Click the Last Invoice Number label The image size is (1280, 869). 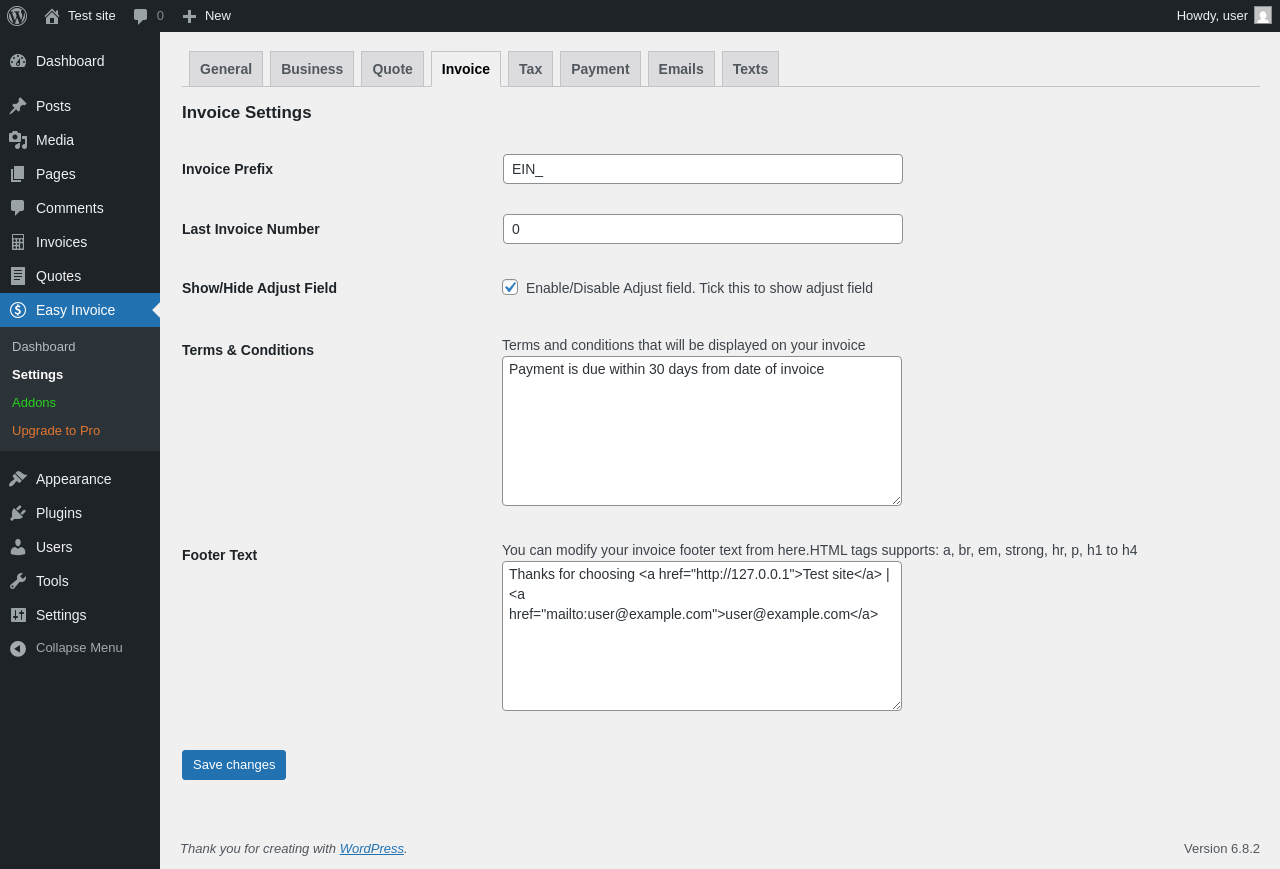point(251,229)
